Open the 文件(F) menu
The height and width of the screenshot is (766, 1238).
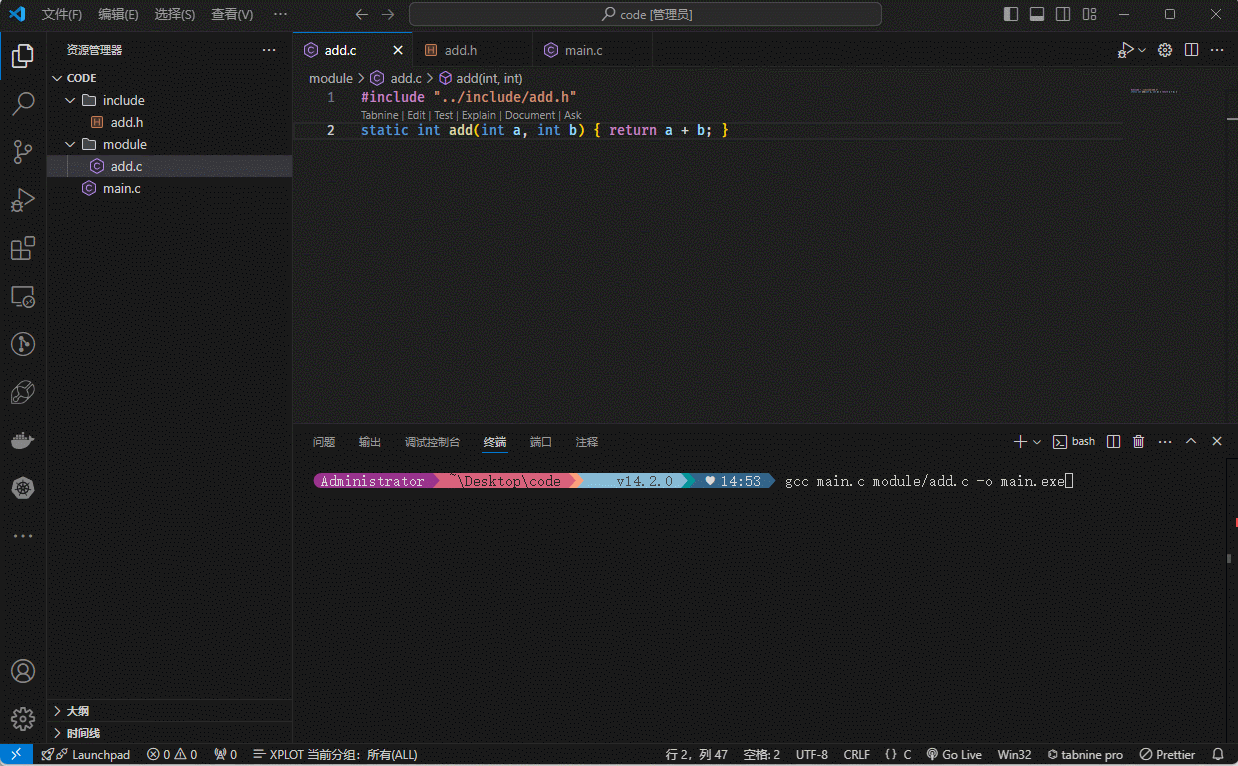click(62, 14)
